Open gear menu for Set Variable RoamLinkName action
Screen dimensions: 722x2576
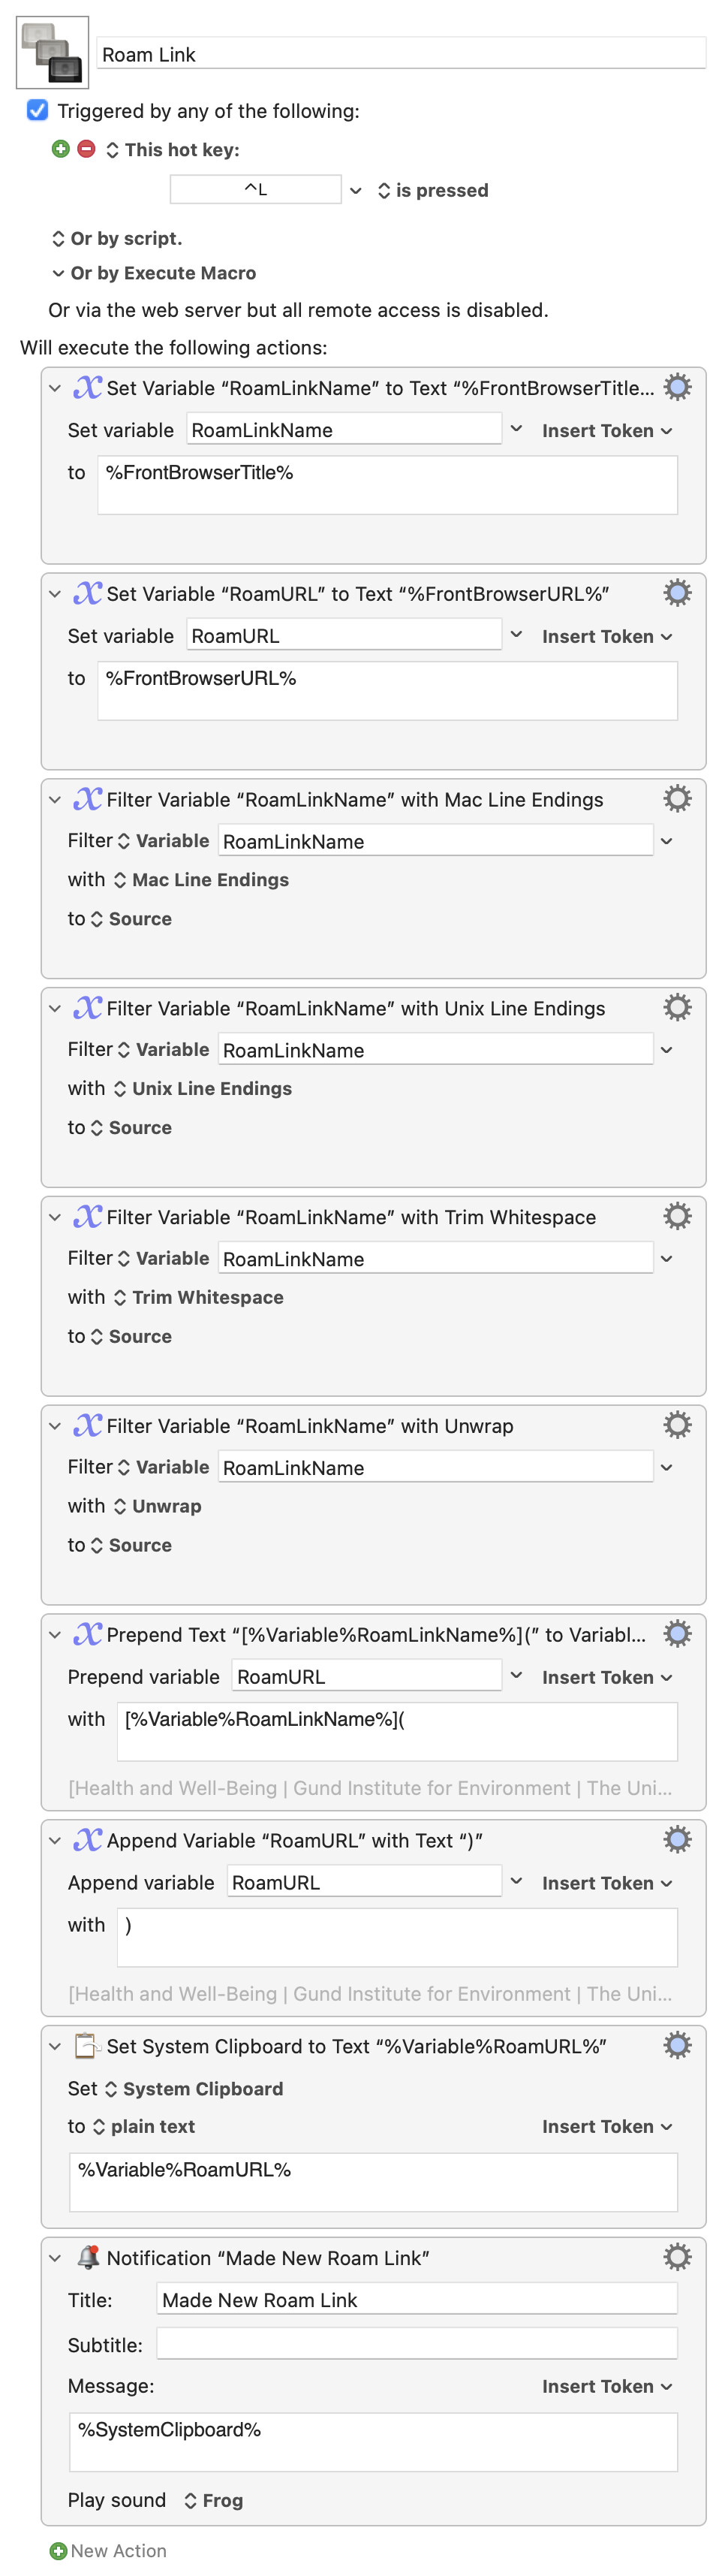tap(677, 387)
